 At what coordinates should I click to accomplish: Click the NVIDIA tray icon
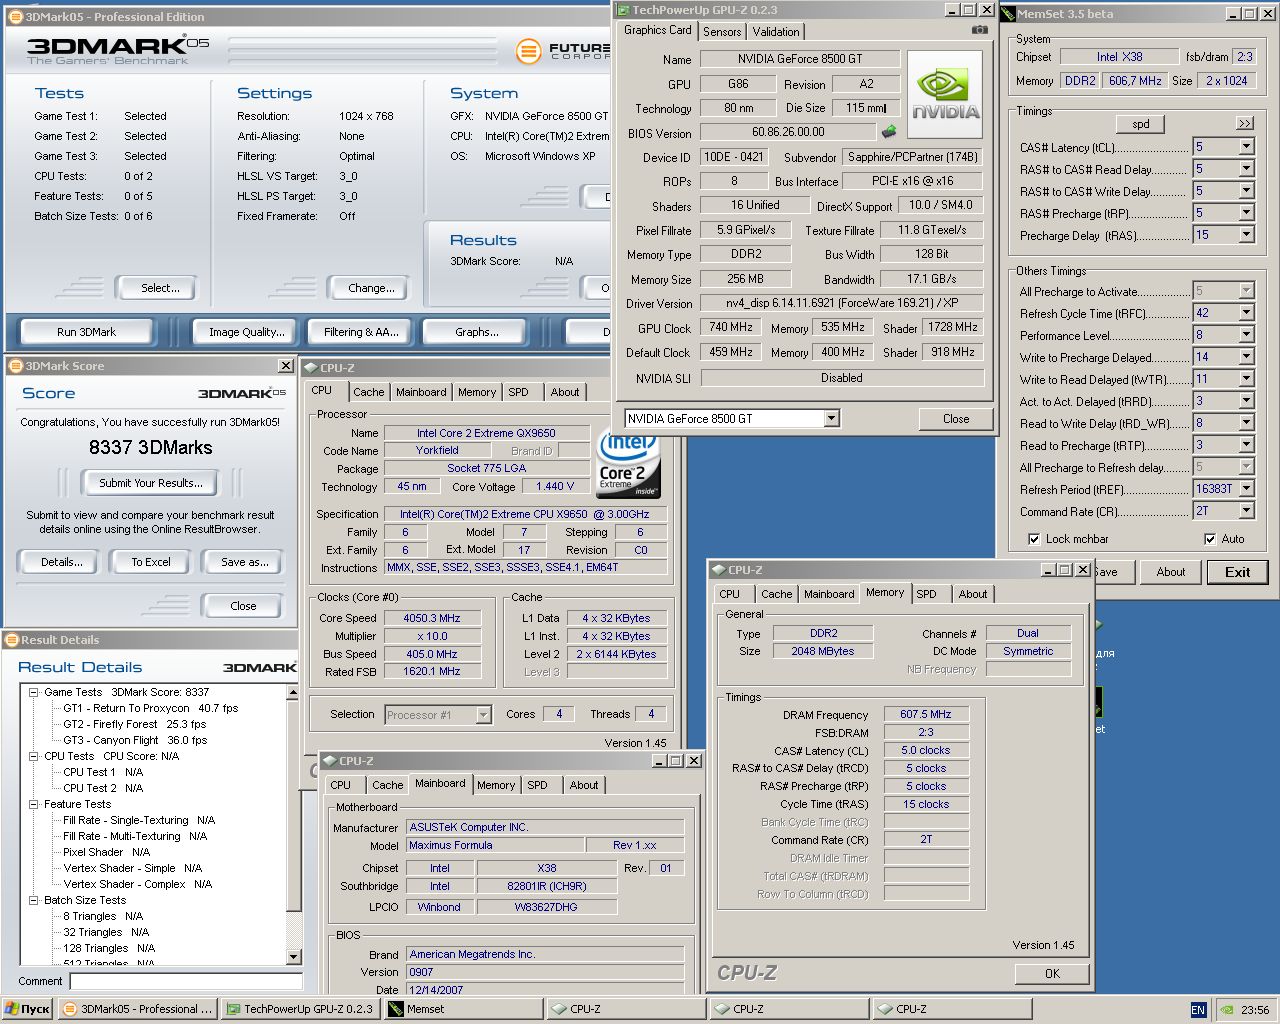click(x=1226, y=1010)
